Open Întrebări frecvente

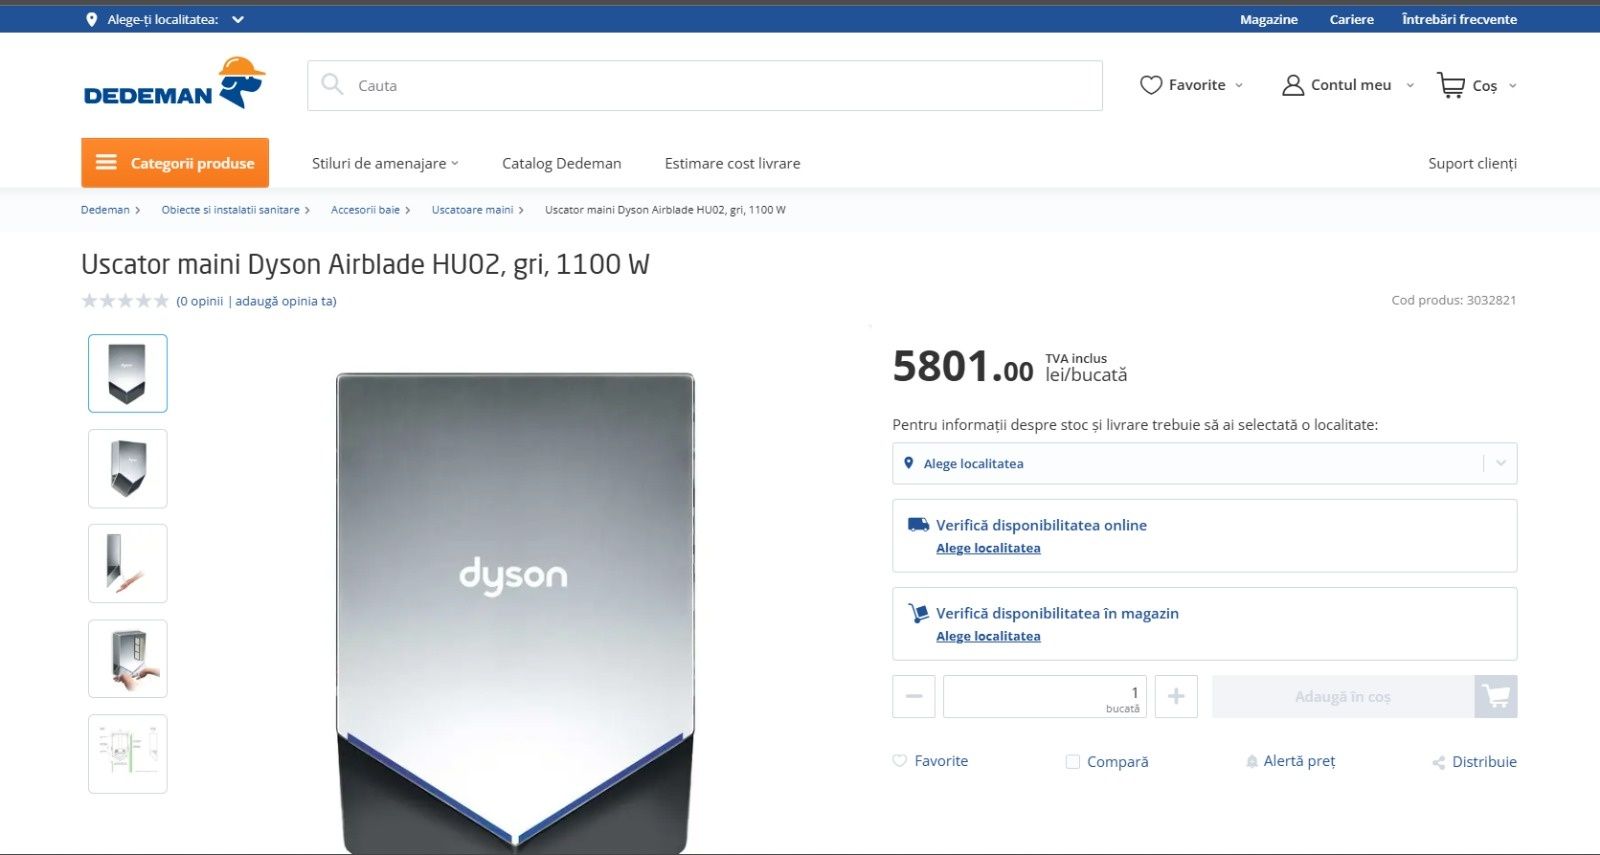(x=1459, y=19)
